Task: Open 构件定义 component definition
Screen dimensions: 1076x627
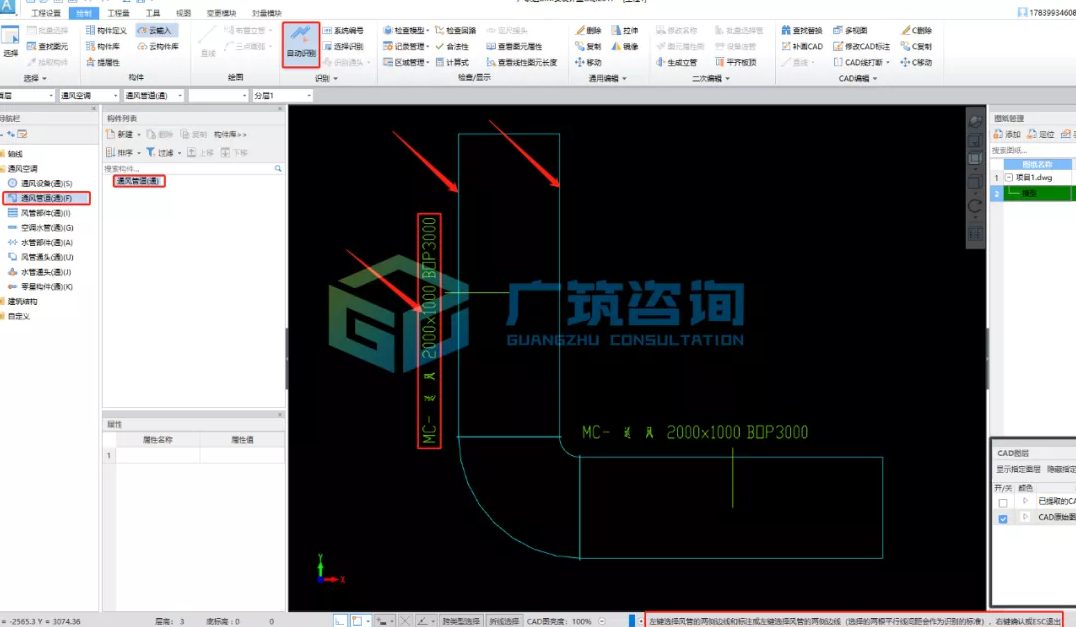Action: click(106, 30)
